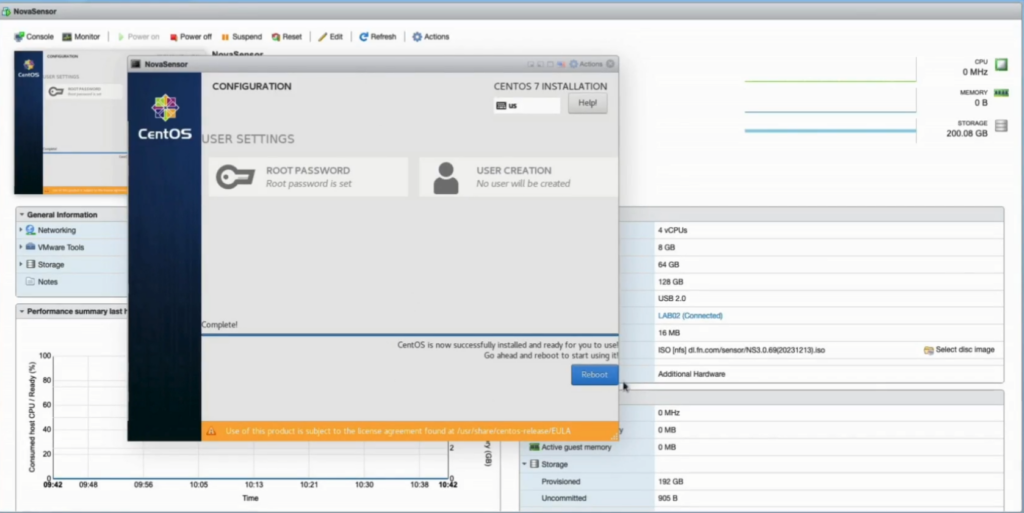Reset the virtual machine

tap(287, 37)
